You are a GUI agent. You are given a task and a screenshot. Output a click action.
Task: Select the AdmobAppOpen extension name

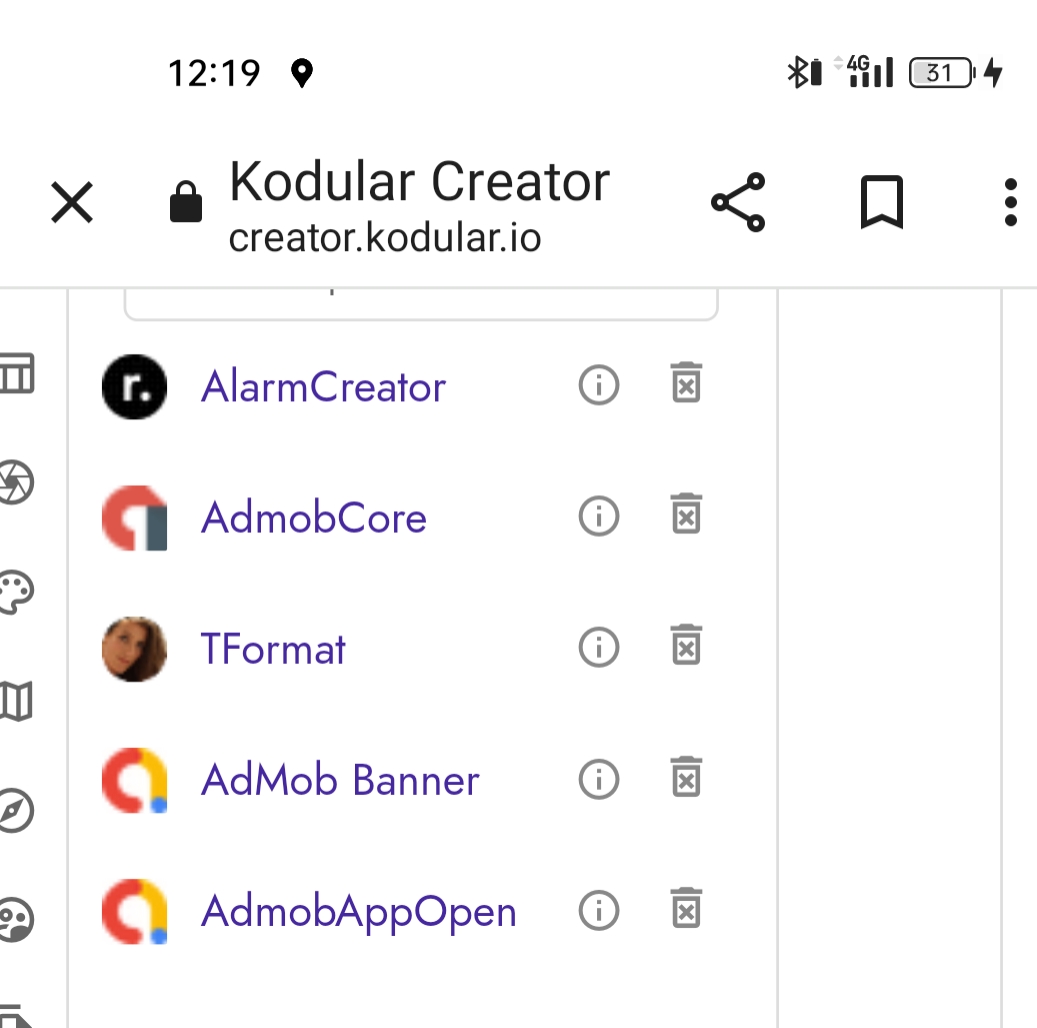(358, 911)
